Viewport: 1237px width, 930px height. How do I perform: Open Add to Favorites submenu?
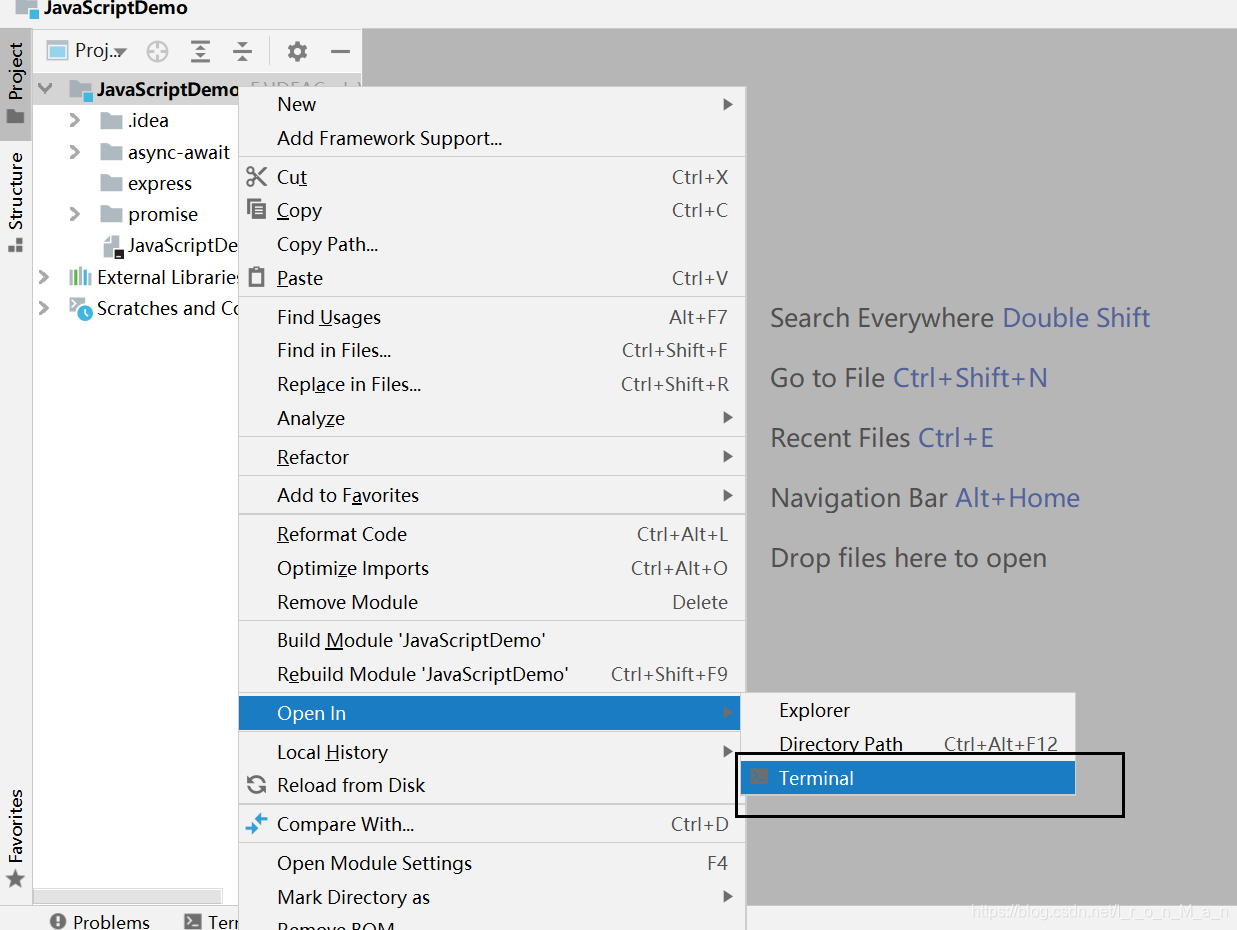point(492,495)
